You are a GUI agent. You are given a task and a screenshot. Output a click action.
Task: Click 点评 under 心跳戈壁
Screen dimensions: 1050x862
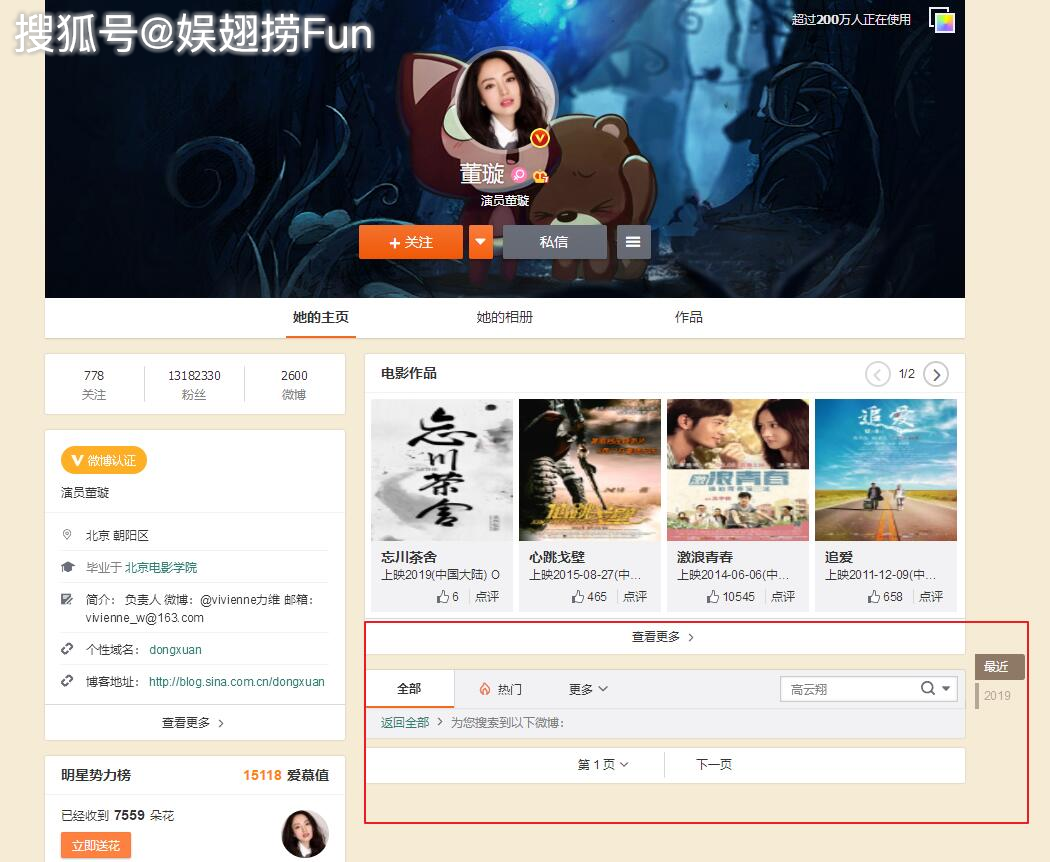pyautogui.click(x=635, y=596)
